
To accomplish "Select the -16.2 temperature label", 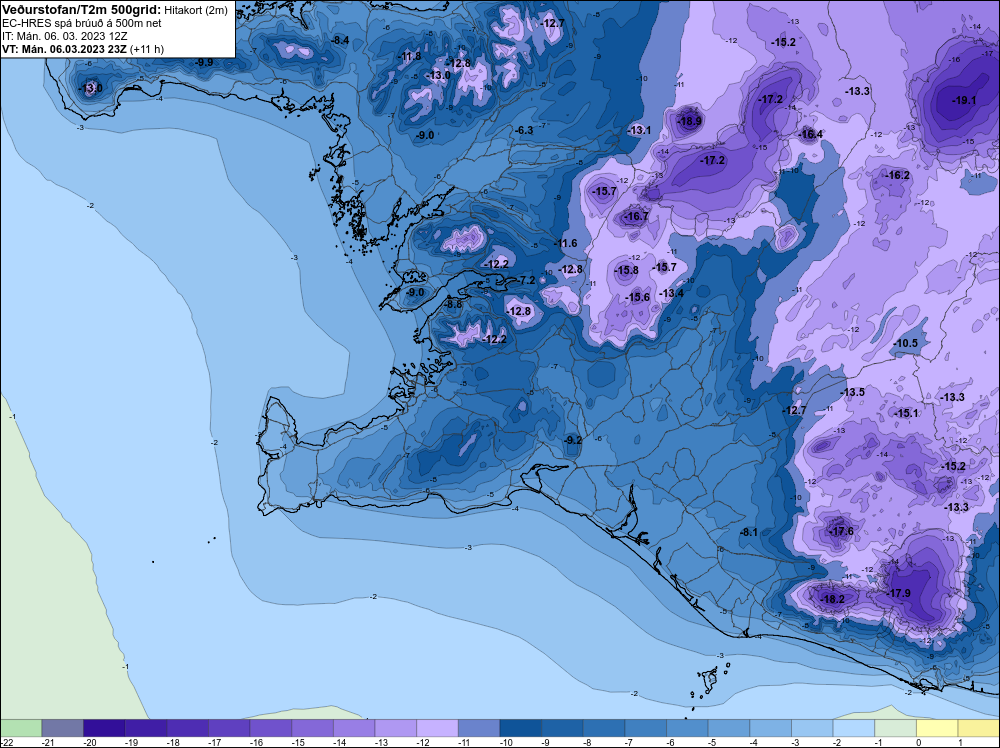I will (x=898, y=175).
